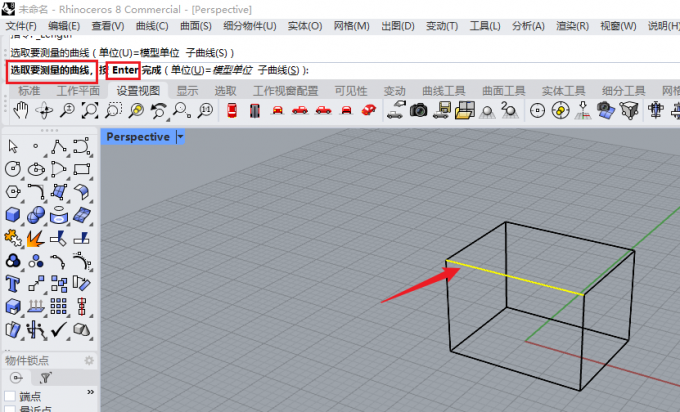This screenshot has width=680, height=412.
Task: Create a Box with the blue cube tool
Action: (13, 215)
